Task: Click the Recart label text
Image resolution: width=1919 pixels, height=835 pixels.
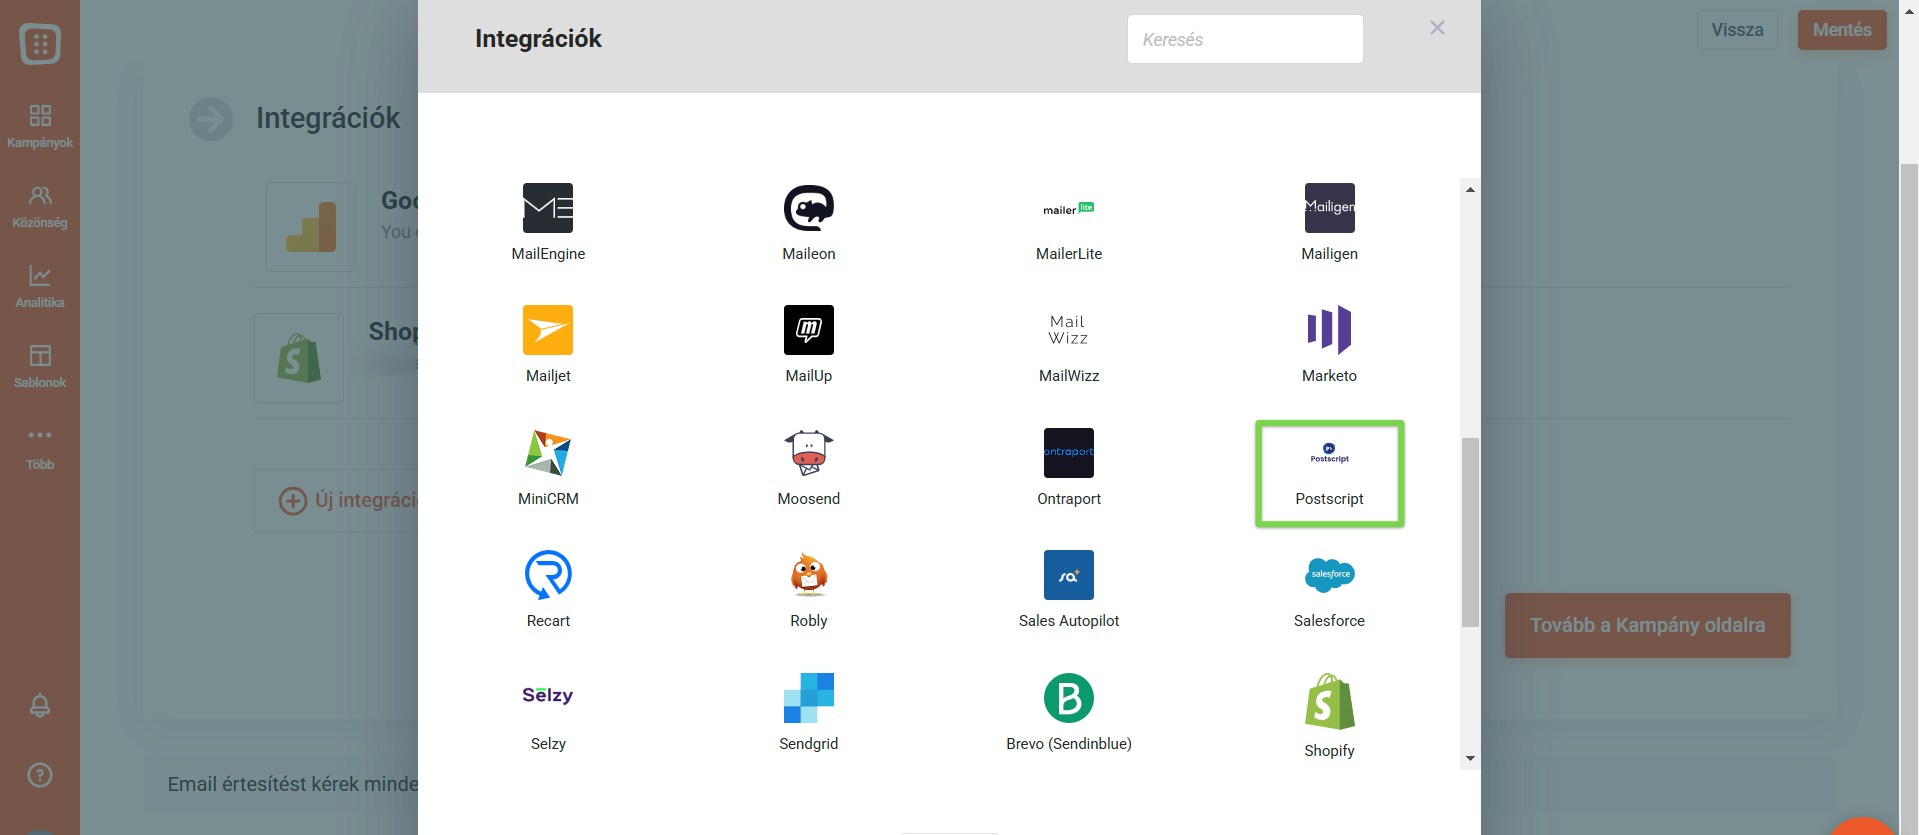Action: 548,621
